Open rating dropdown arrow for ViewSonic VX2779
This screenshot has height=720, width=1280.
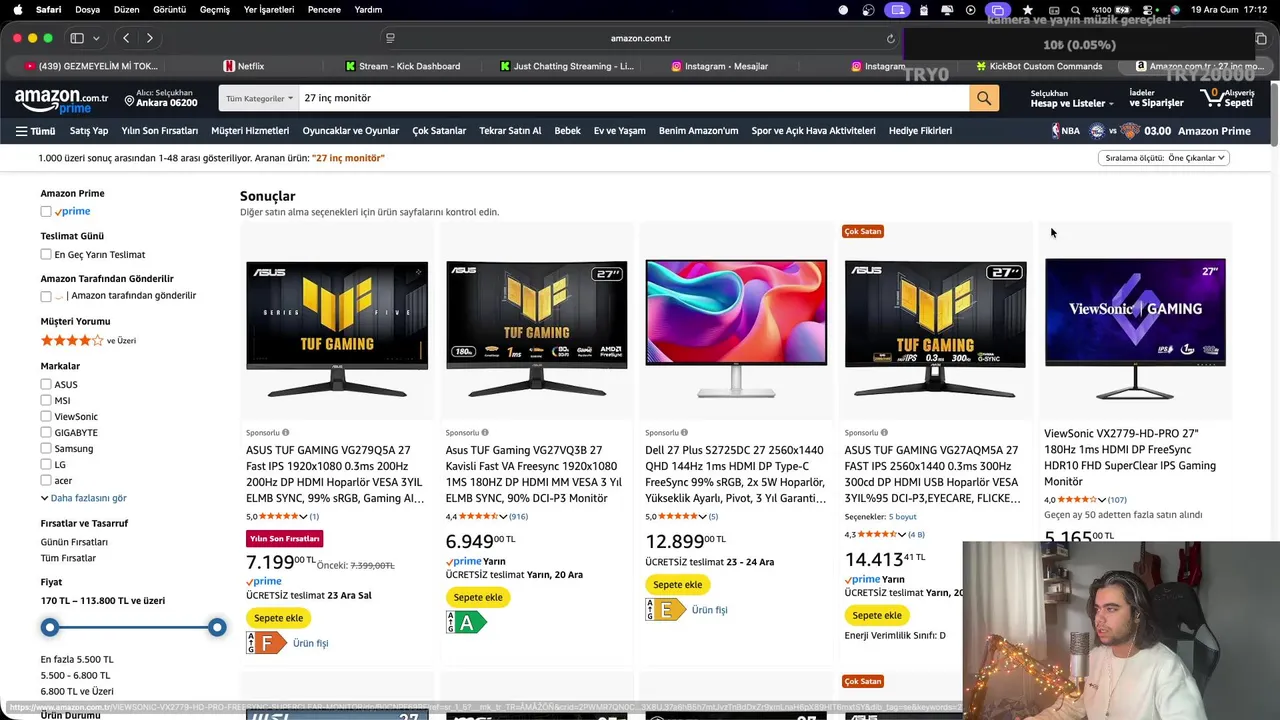point(1102,500)
